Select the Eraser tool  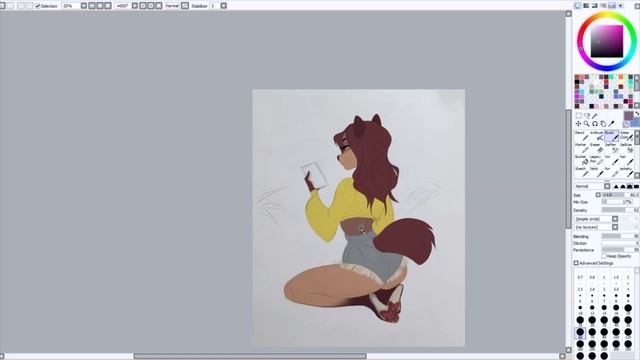click(596, 148)
